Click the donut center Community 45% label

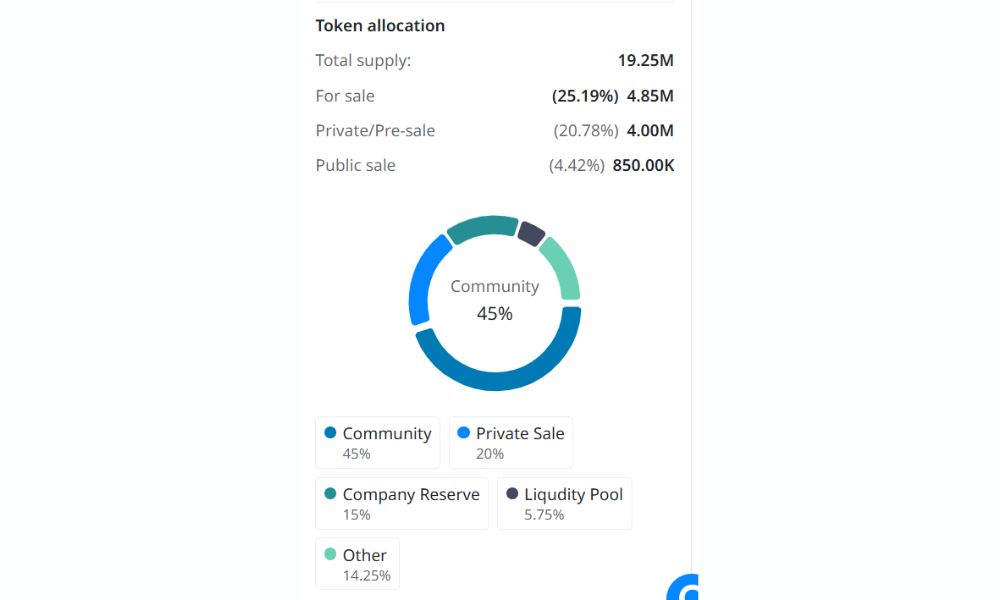point(494,300)
